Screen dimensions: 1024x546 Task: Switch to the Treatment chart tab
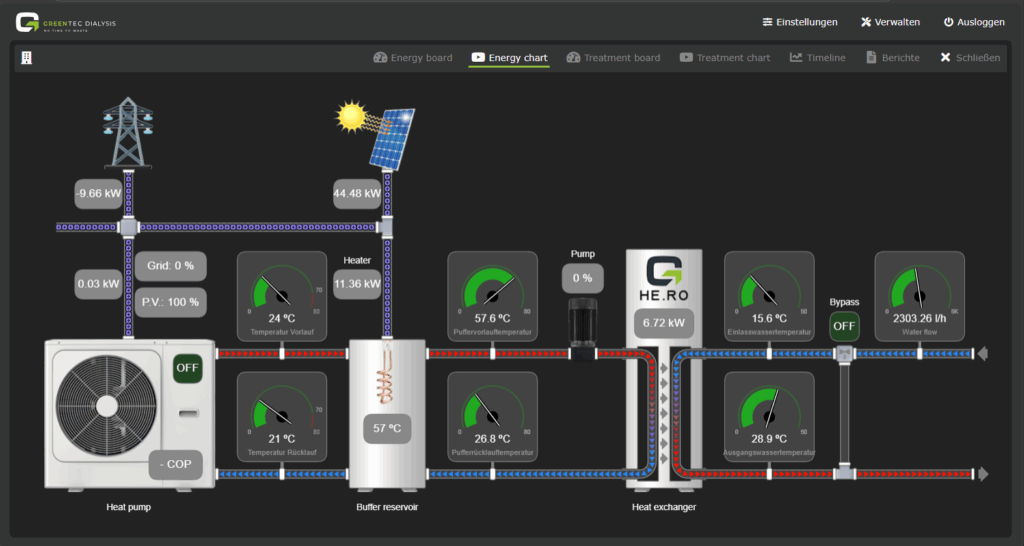(x=724, y=58)
